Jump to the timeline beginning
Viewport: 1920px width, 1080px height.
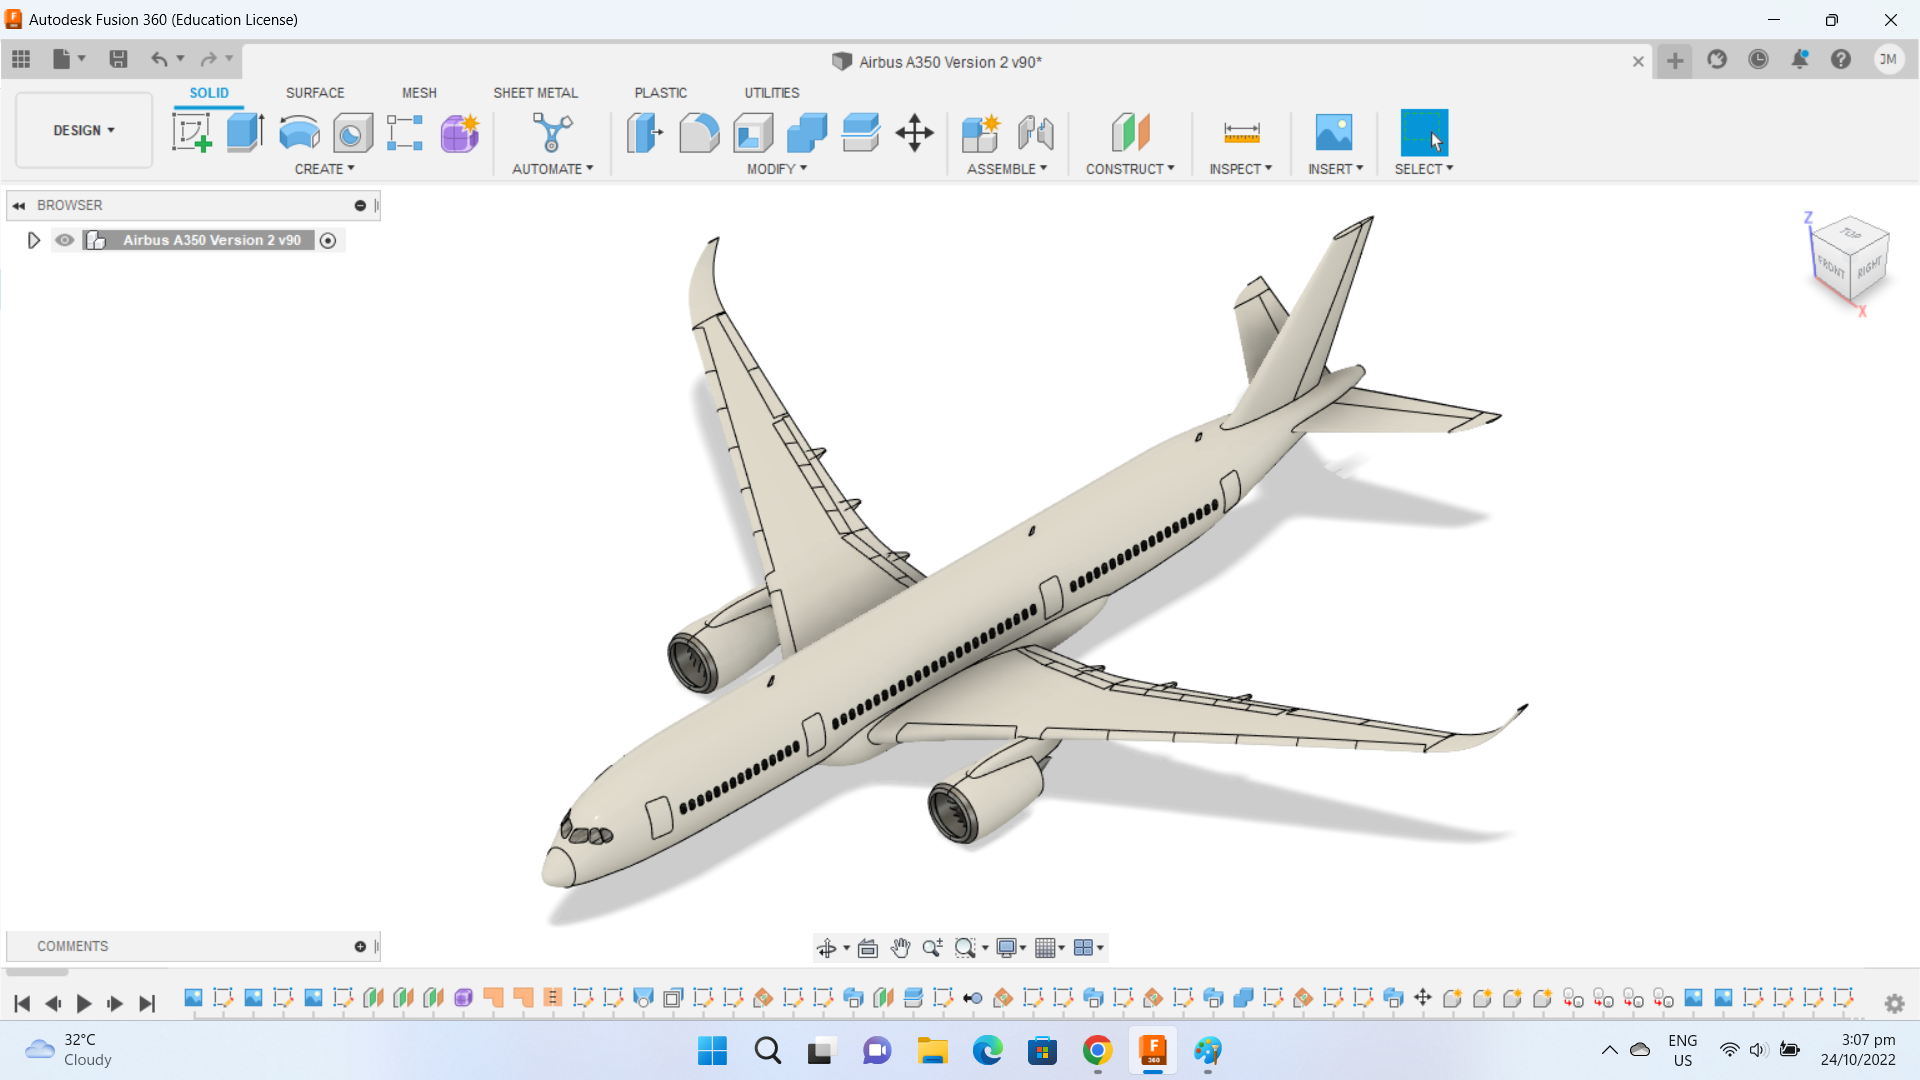(22, 1003)
